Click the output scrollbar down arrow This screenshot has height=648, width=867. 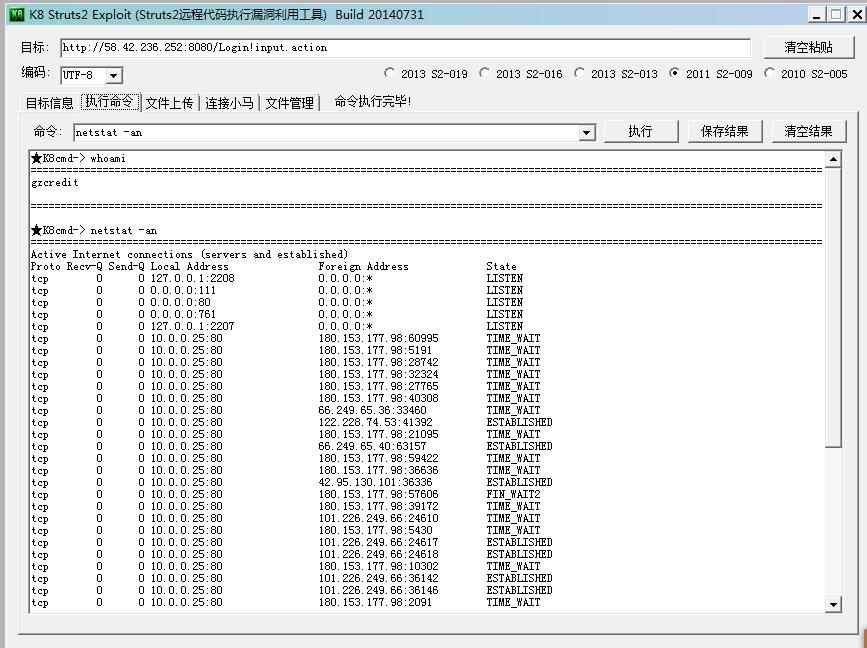[x=833, y=604]
